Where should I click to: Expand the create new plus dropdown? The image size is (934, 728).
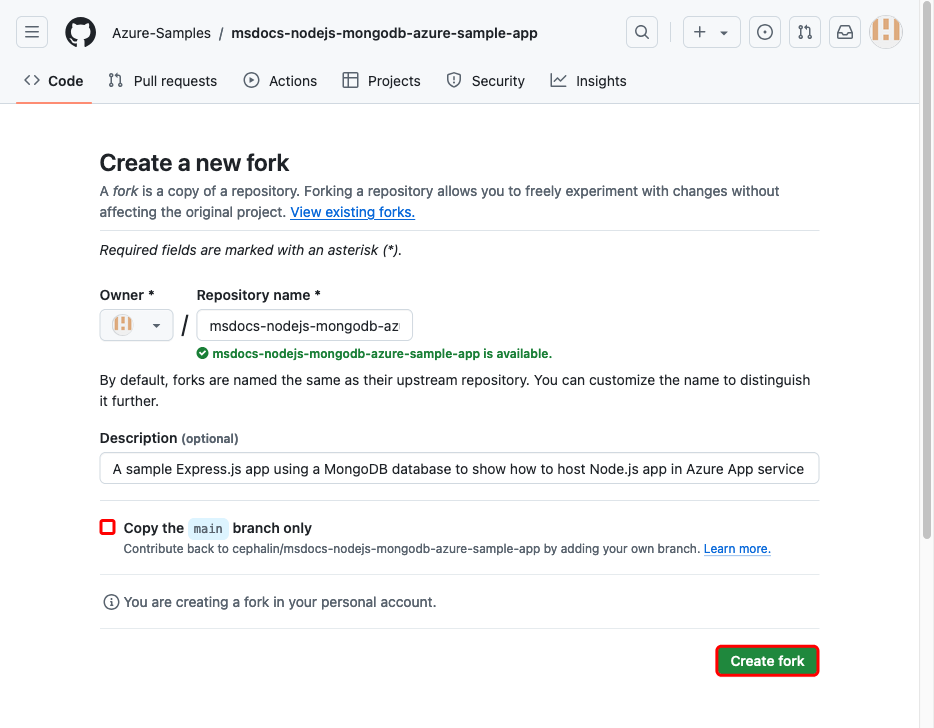(711, 32)
